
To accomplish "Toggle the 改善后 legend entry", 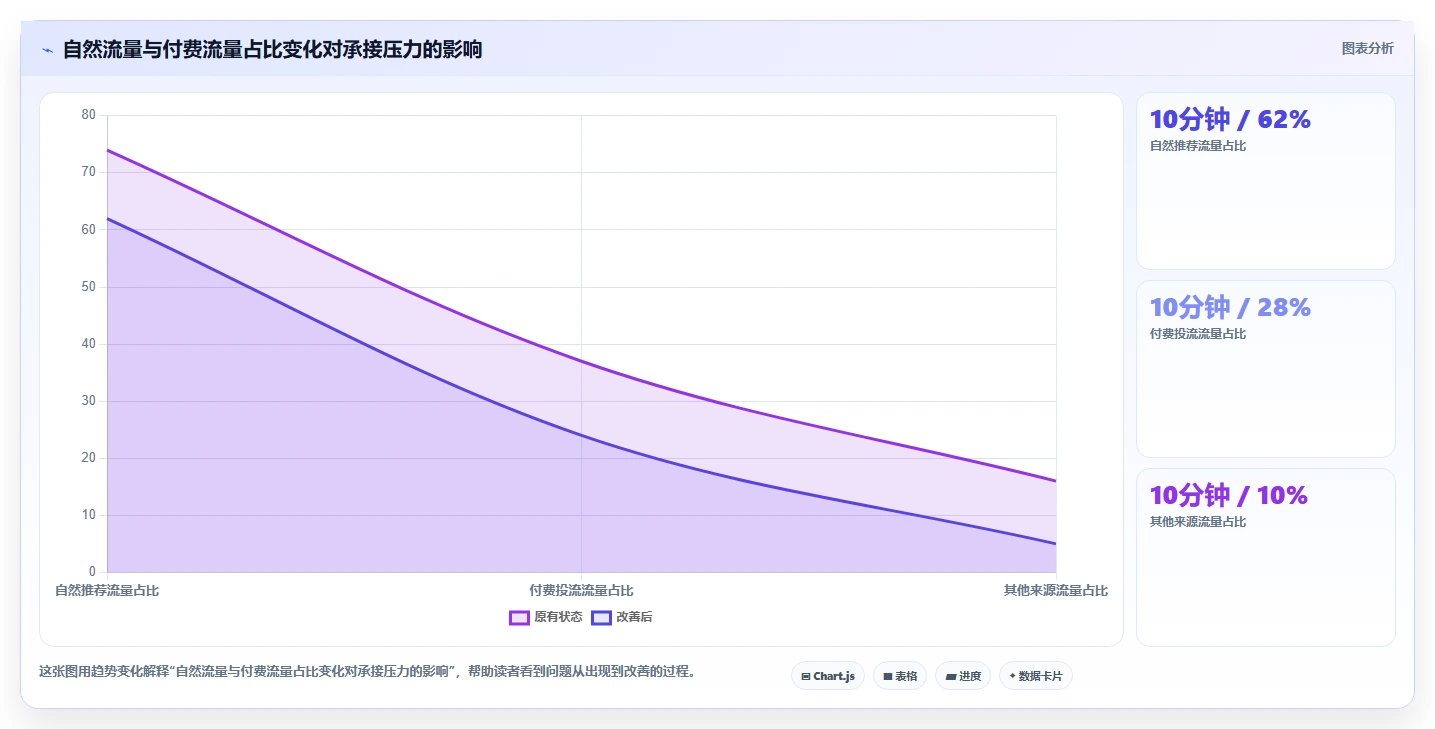I will coord(621,617).
